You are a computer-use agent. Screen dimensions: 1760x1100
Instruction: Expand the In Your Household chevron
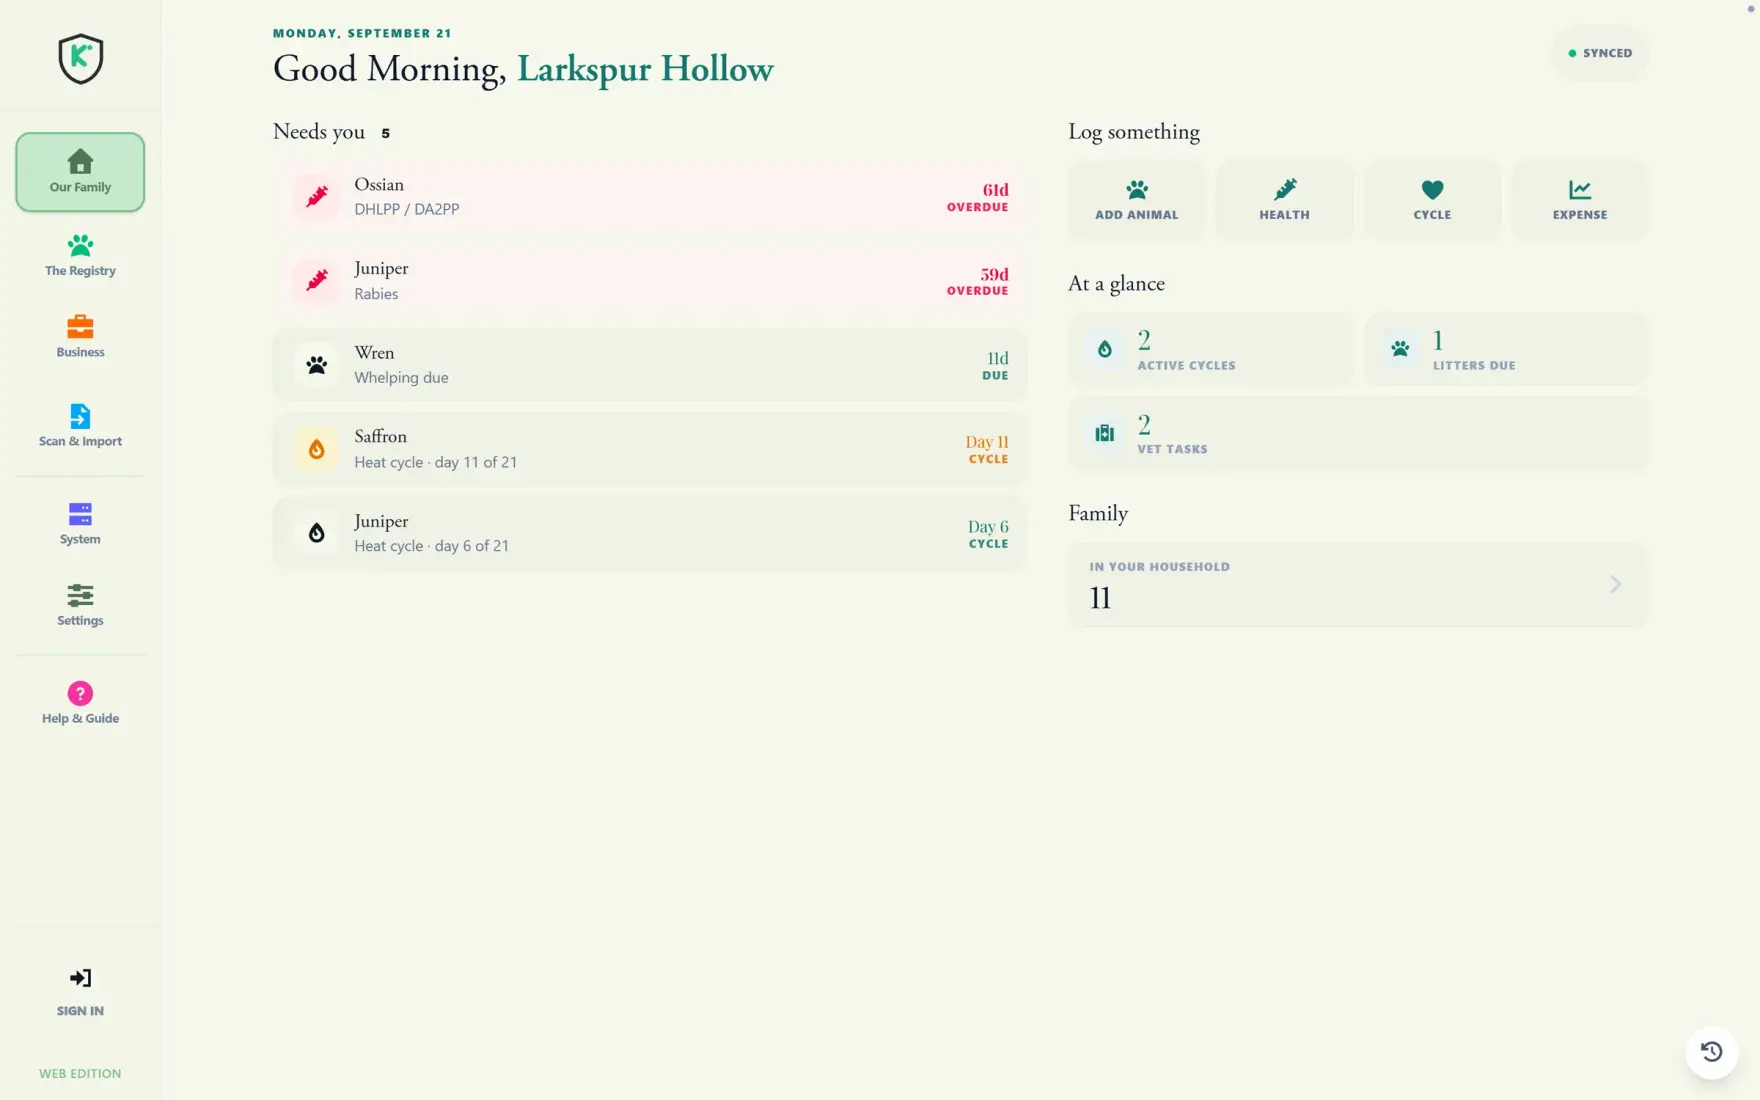pyautogui.click(x=1615, y=584)
